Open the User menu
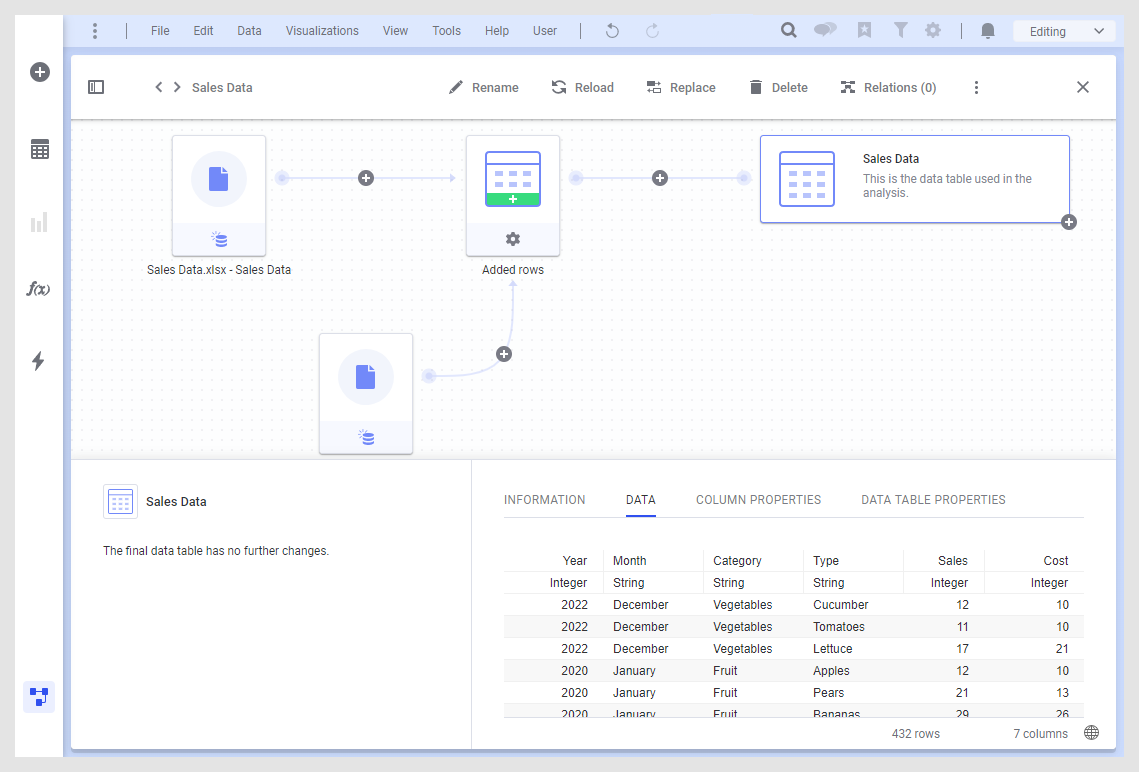The height and width of the screenshot is (772, 1139). [545, 31]
